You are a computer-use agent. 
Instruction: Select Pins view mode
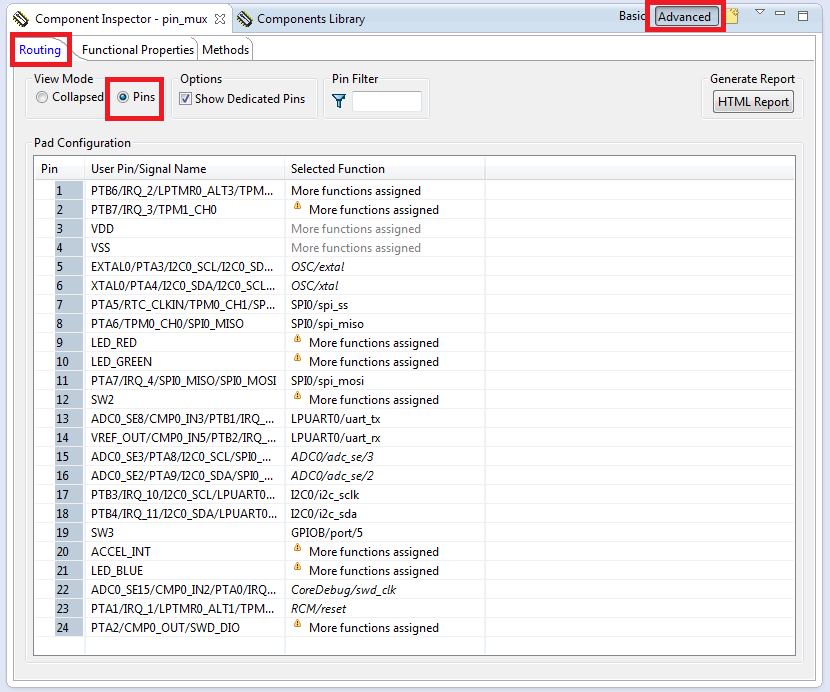pos(123,97)
